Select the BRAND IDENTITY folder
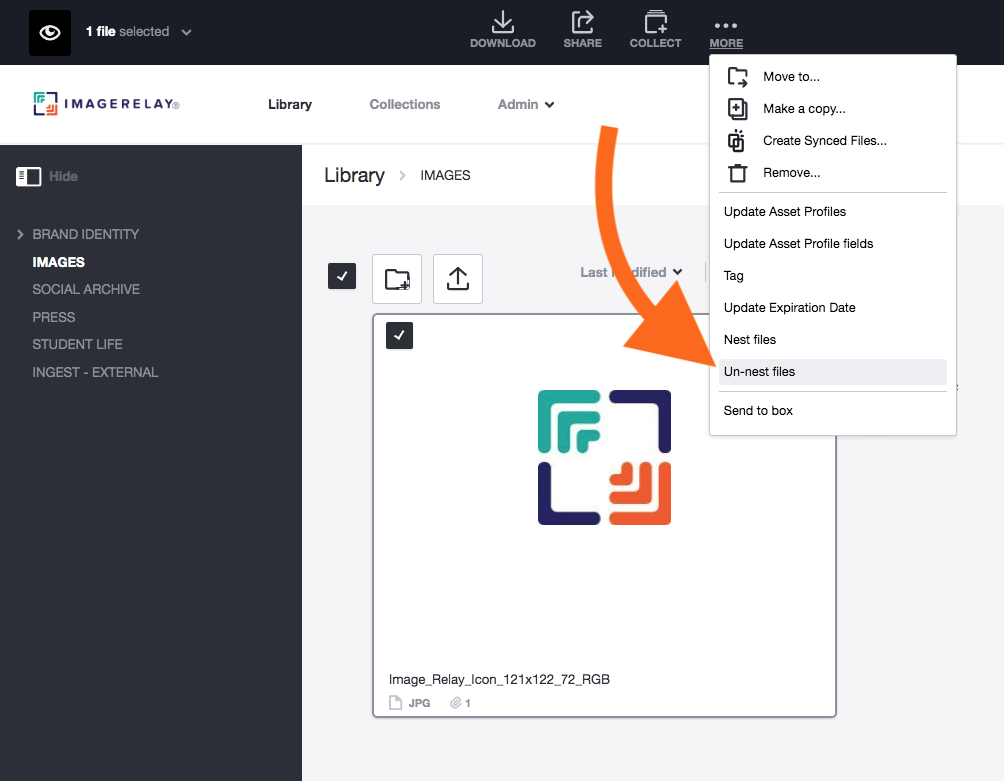The width and height of the screenshot is (1004, 781). click(86, 234)
